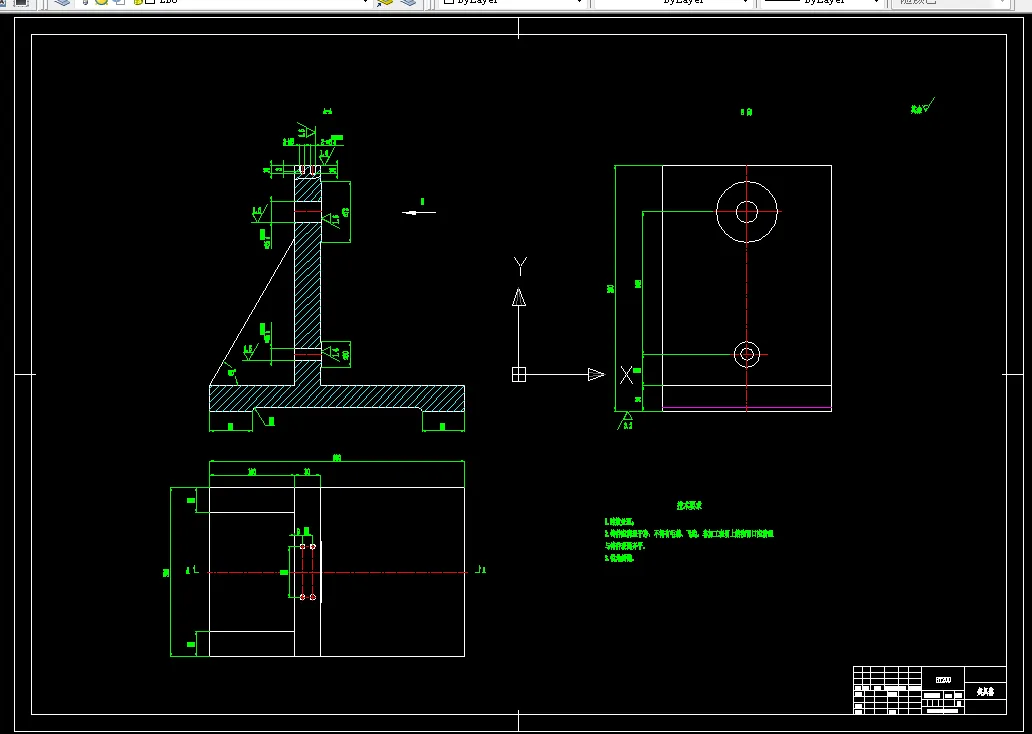The height and width of the screenshot is (734, 1032).
Task: Click the hatched base plate in the section view
Action: pyautogui.click(x=337, y=397)
